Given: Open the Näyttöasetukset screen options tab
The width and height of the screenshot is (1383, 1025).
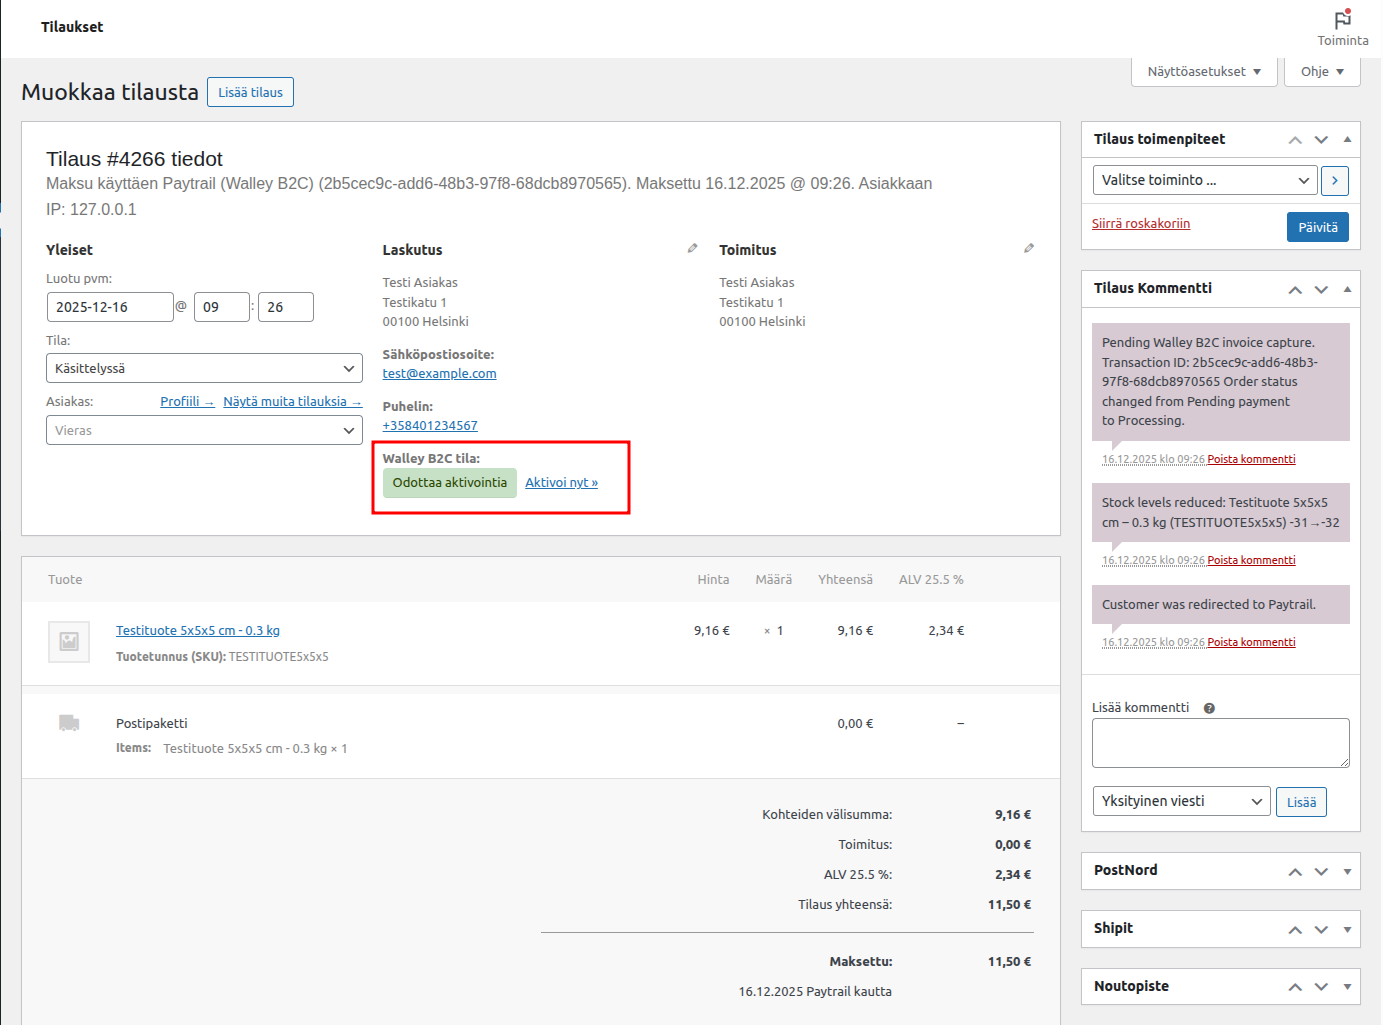Looking at the screenshot, I should coord(1204,72).
